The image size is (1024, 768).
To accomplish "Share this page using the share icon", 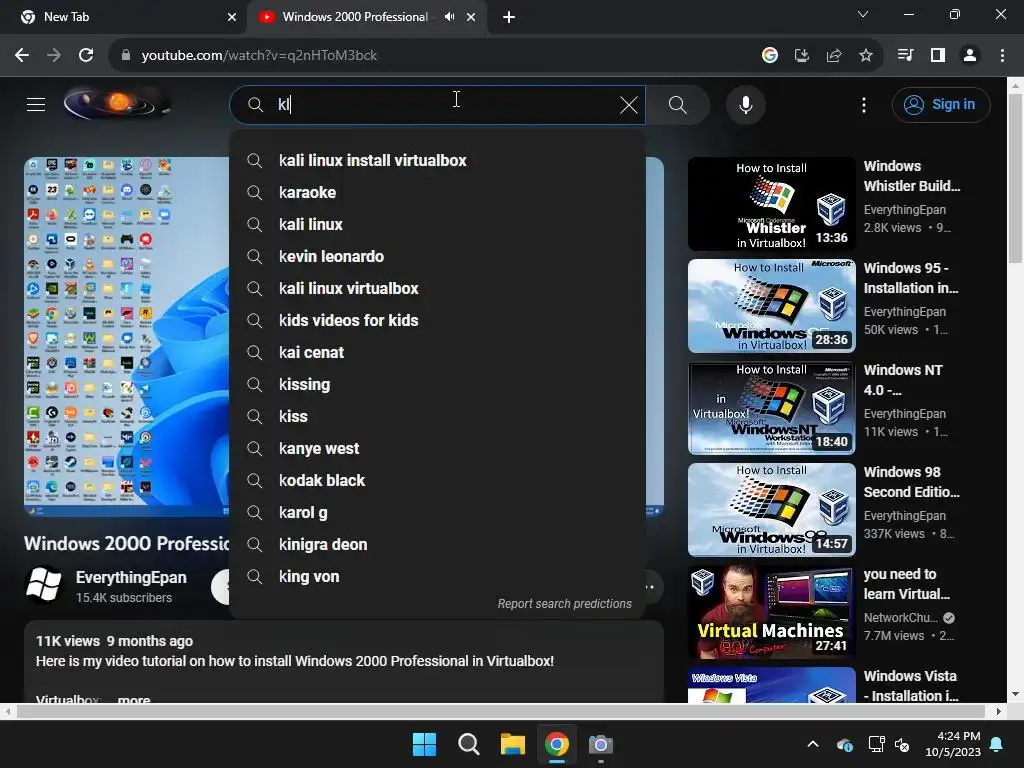I will pos(834,56).
